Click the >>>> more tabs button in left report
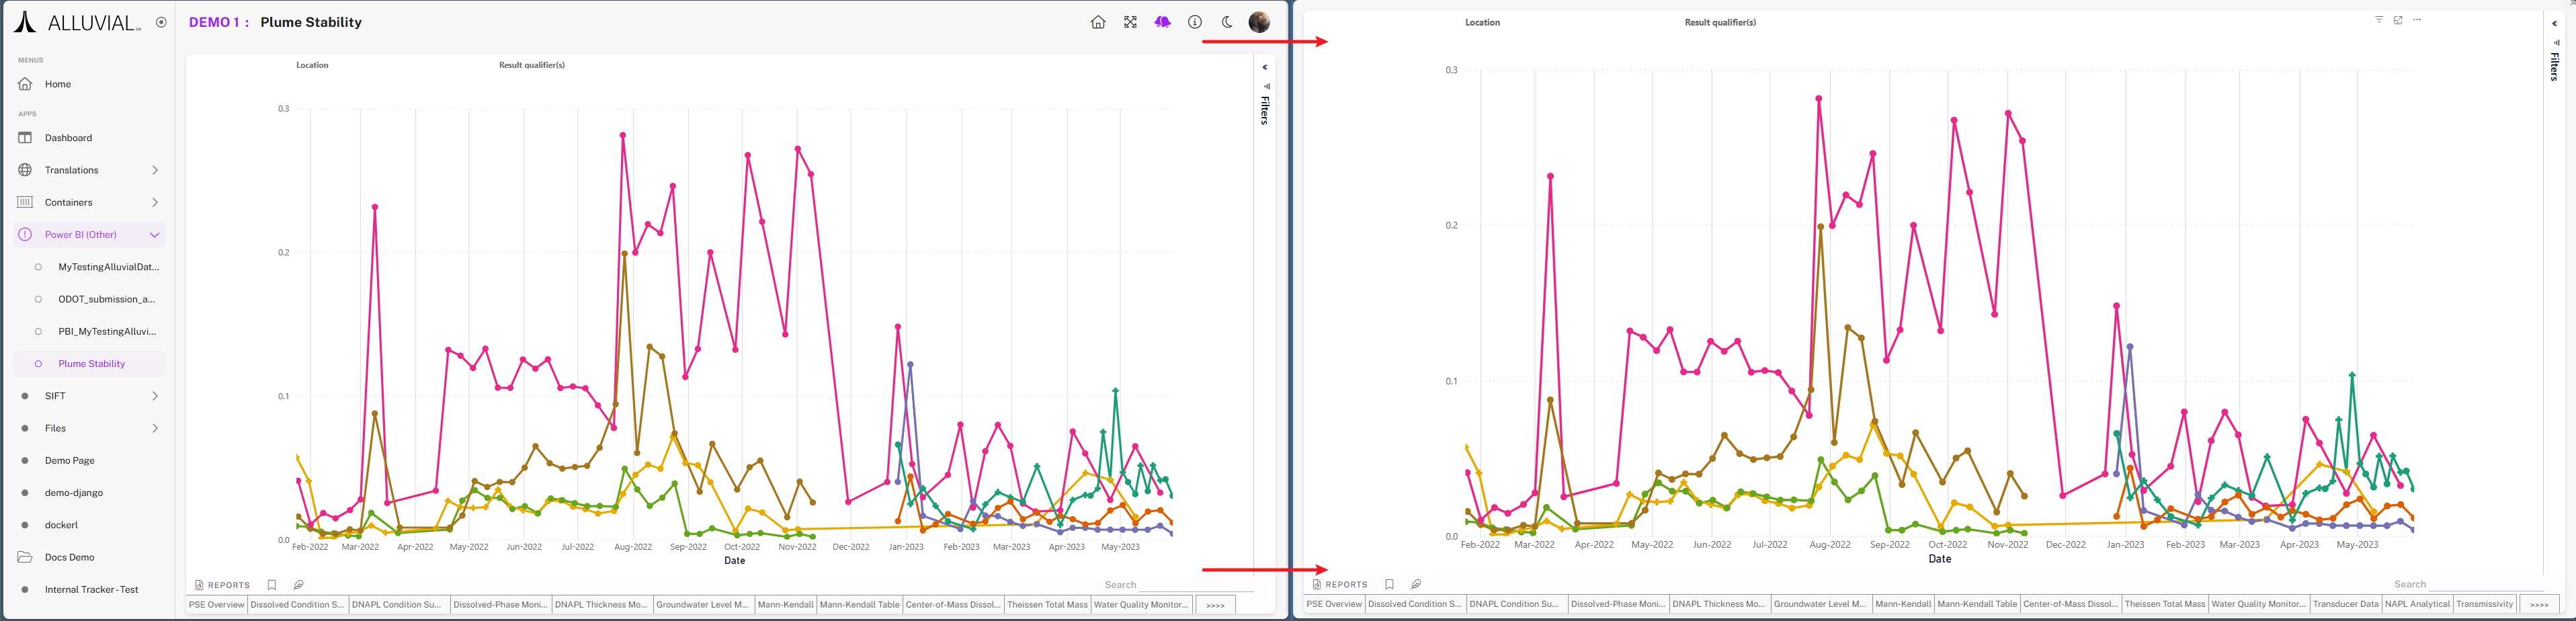This screenshot has width=2576, height=621. (1215, 605)
